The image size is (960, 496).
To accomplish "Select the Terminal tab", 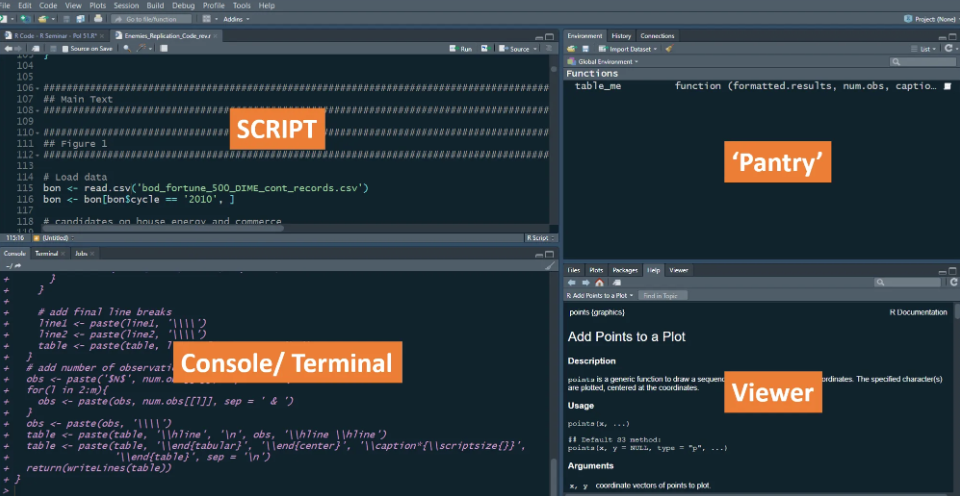I will pos(46,254).
